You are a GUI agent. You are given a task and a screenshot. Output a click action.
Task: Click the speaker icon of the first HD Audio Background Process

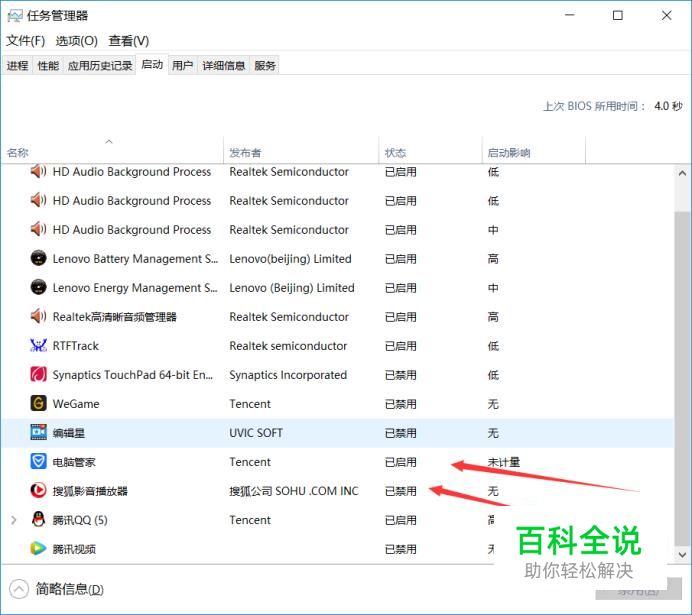38,171
